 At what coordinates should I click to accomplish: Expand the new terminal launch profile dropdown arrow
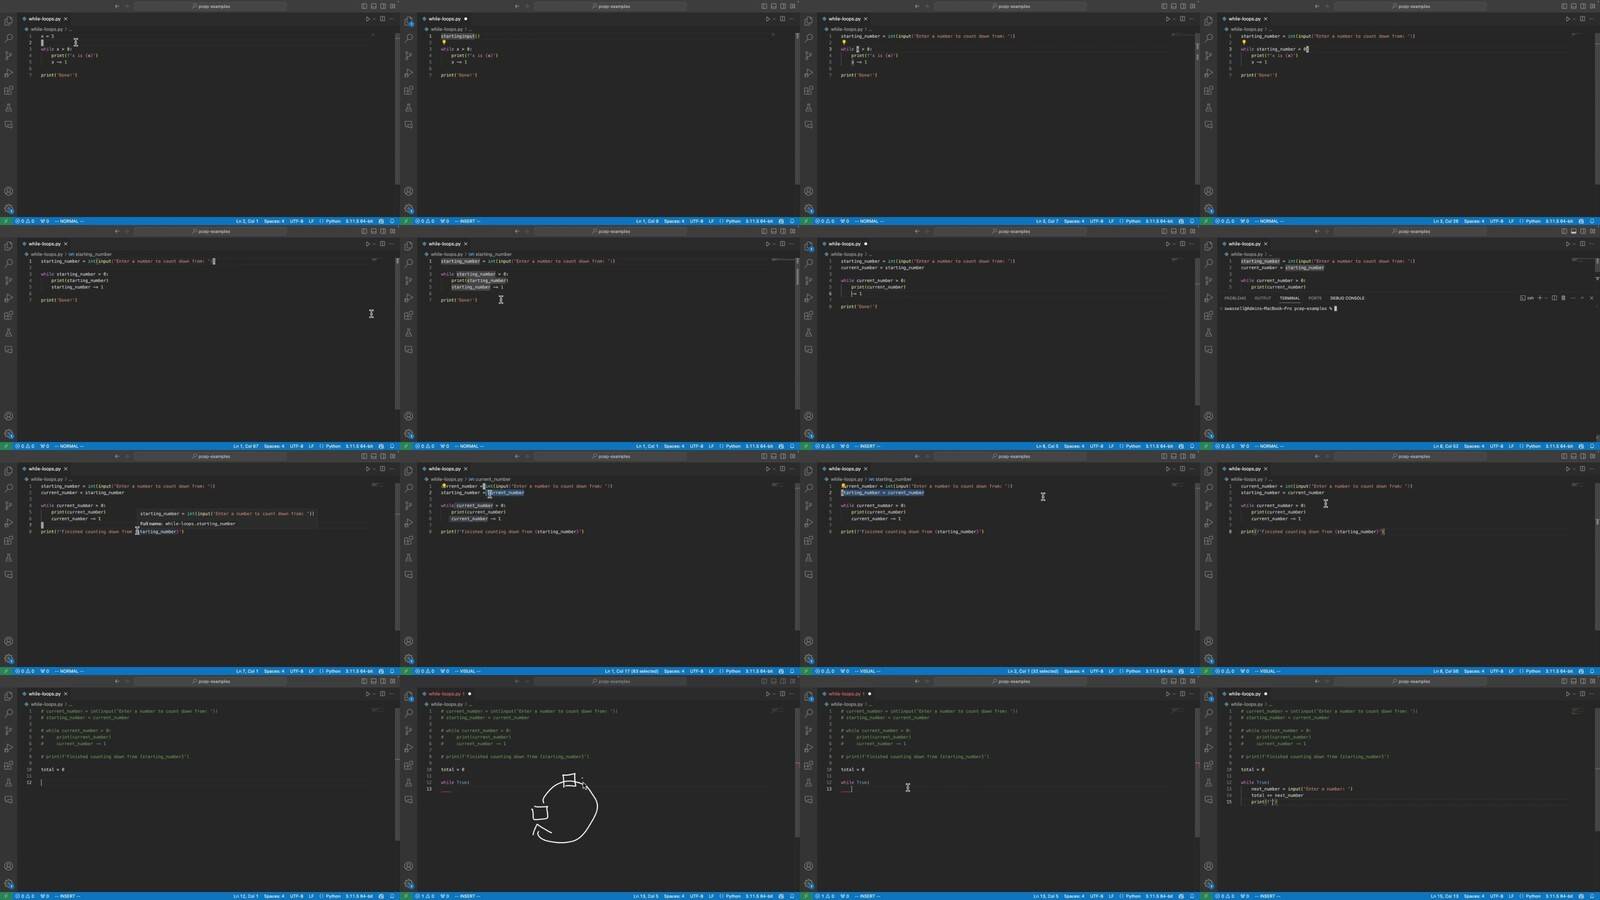[1546, 298]
